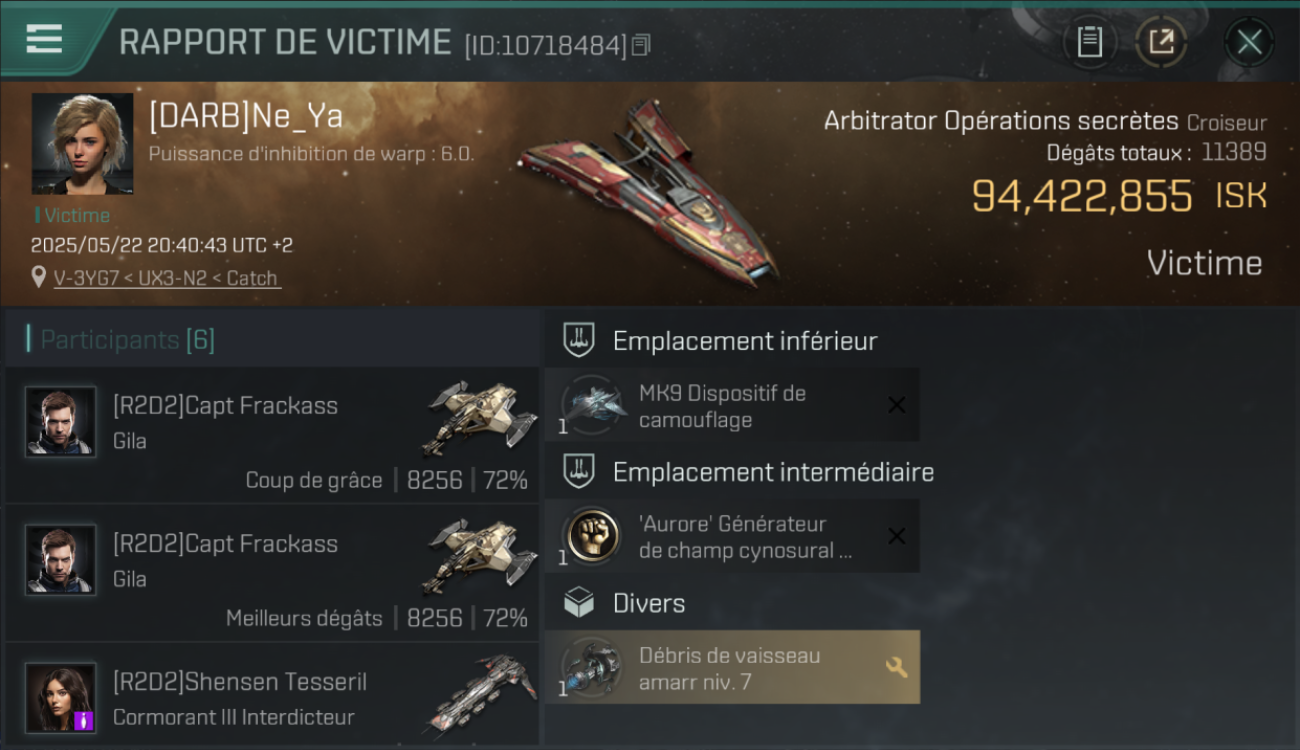Click the location pin icon
This screenshot has width=1300, height=750.
[x=39, y=277]
